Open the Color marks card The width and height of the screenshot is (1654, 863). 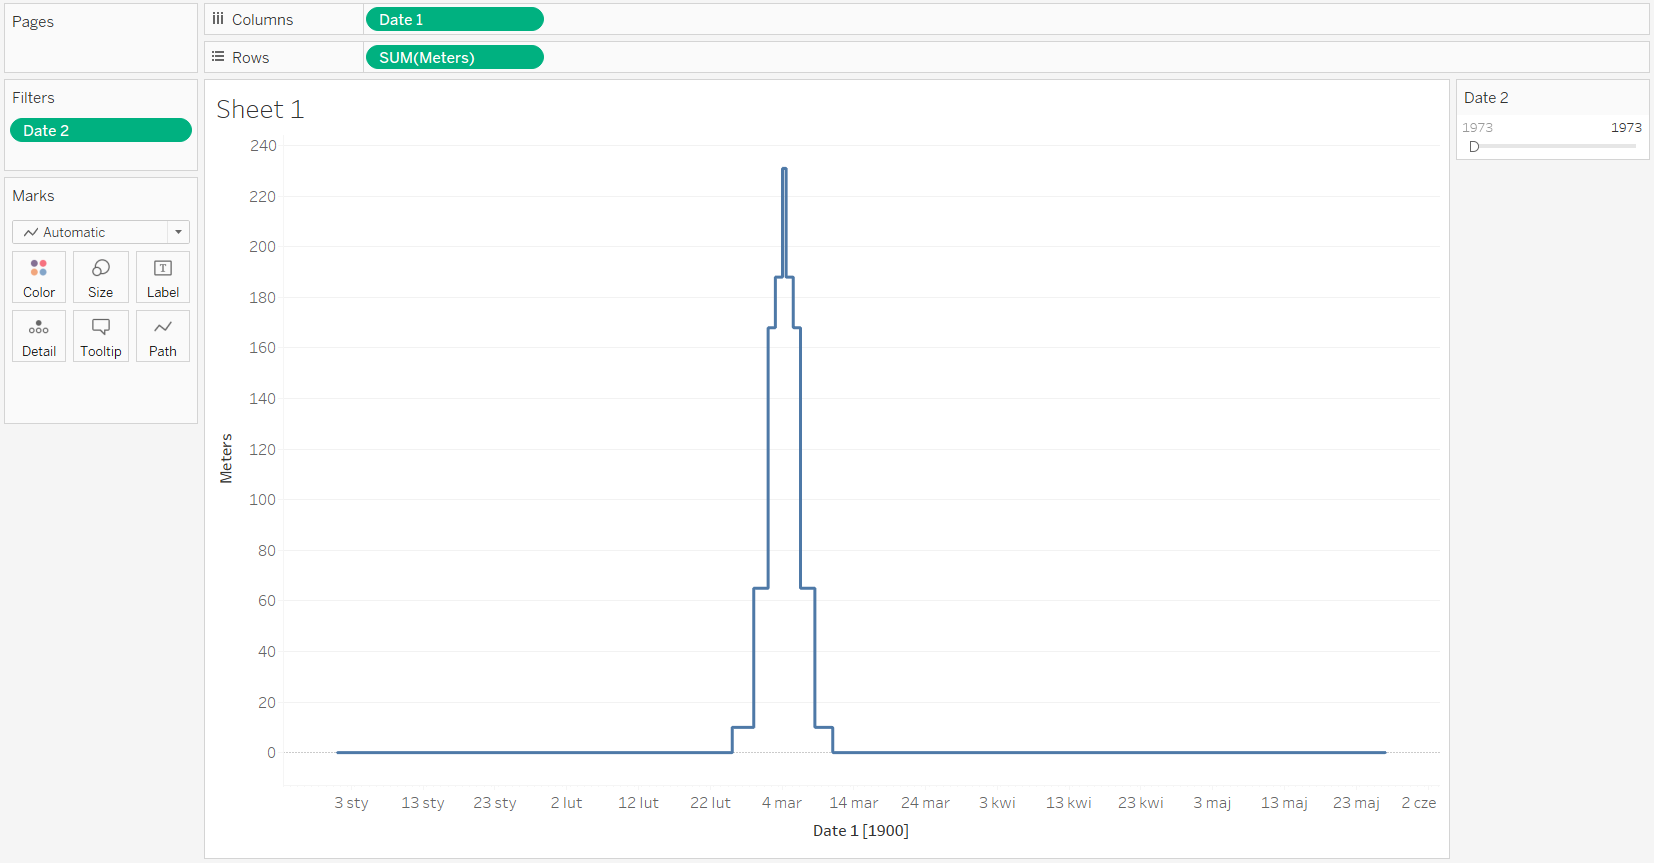(x=39, y=277)
